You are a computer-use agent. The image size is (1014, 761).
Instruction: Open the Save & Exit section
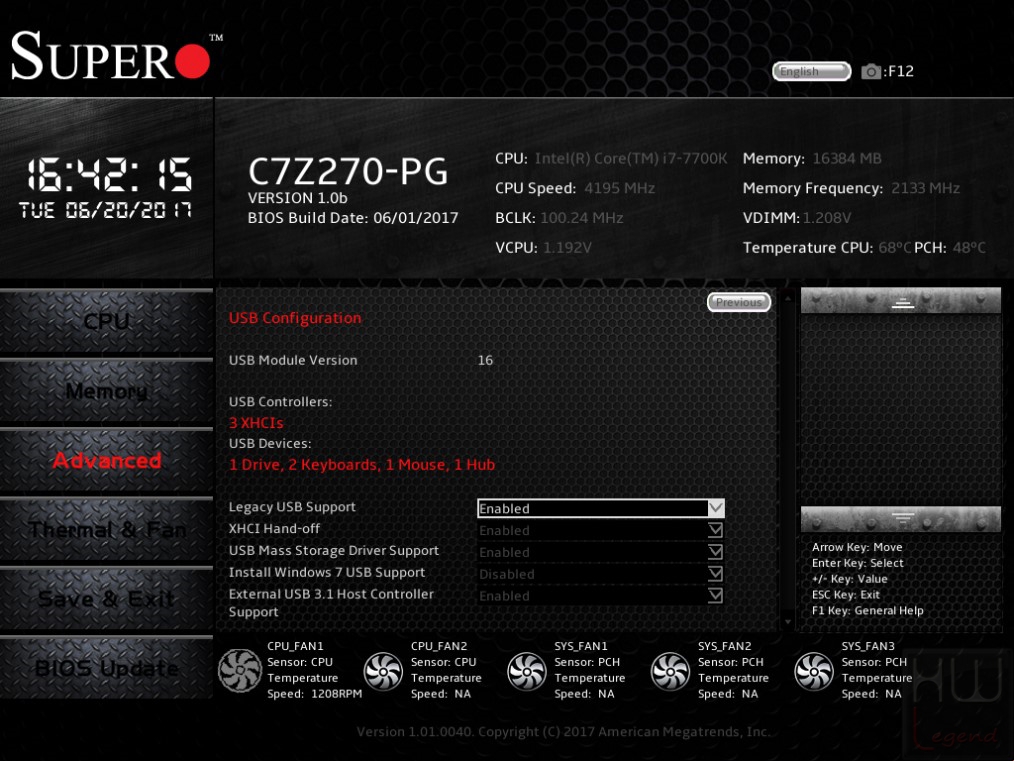tap(106, 599)
